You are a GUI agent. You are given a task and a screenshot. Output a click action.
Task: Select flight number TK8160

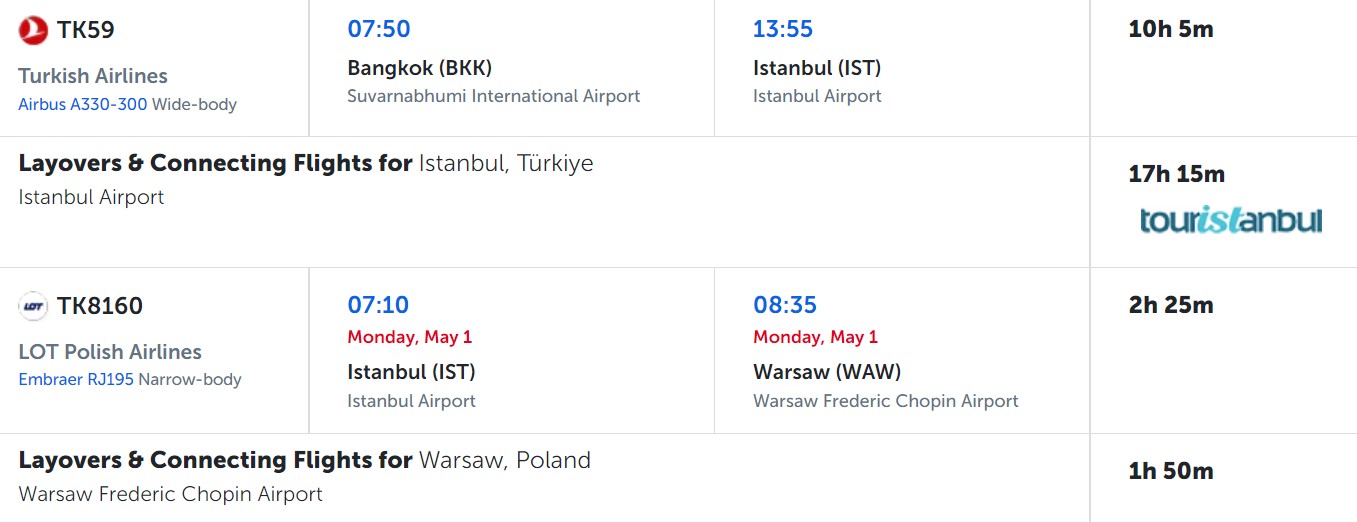click(100, 306)
